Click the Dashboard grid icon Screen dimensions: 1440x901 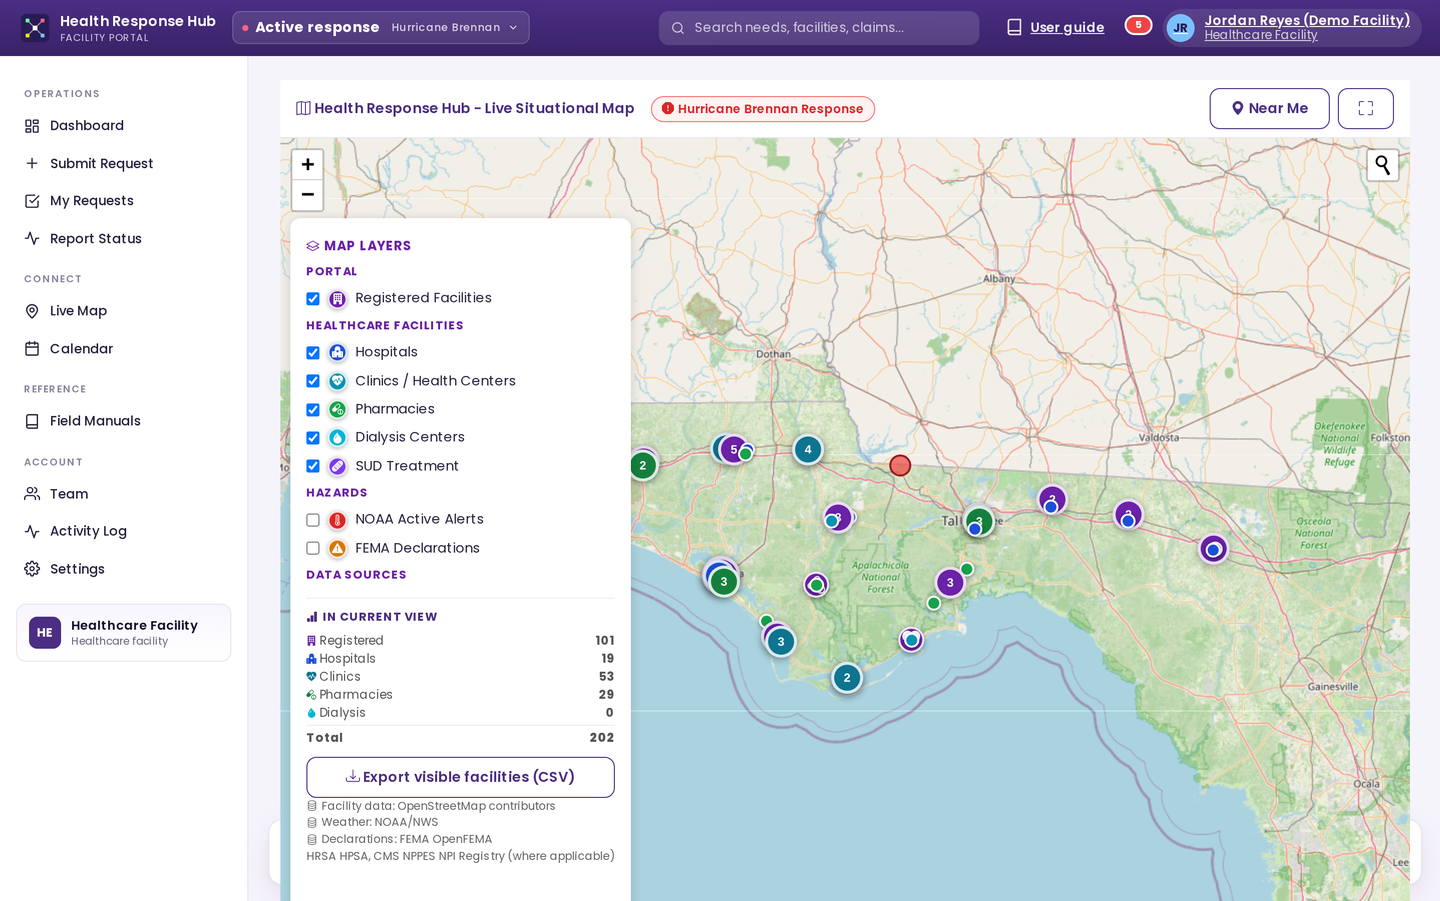32,126
